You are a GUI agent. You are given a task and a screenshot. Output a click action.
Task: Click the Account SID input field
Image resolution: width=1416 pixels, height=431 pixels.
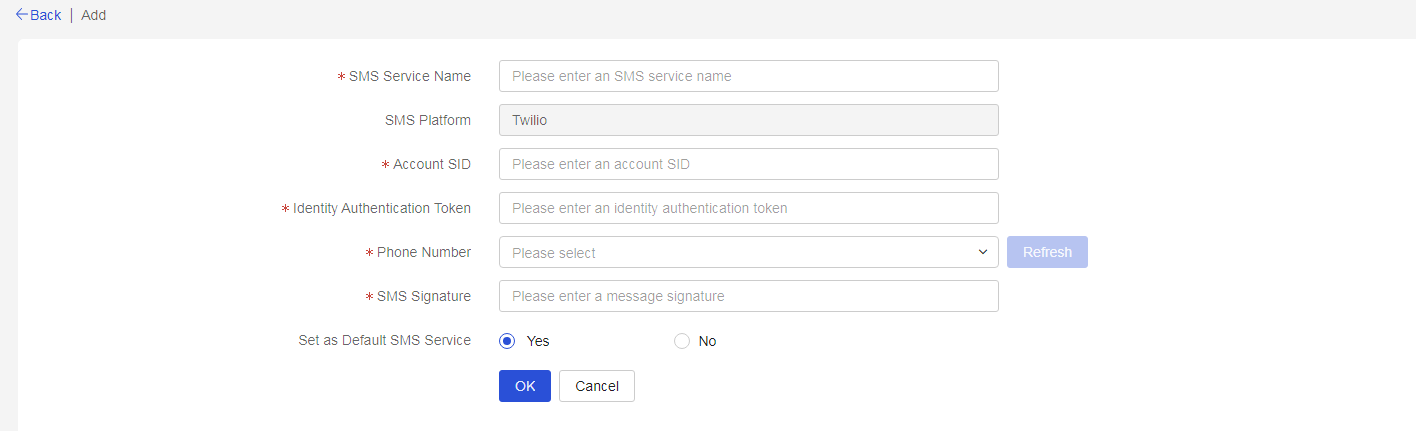[748, 164]
